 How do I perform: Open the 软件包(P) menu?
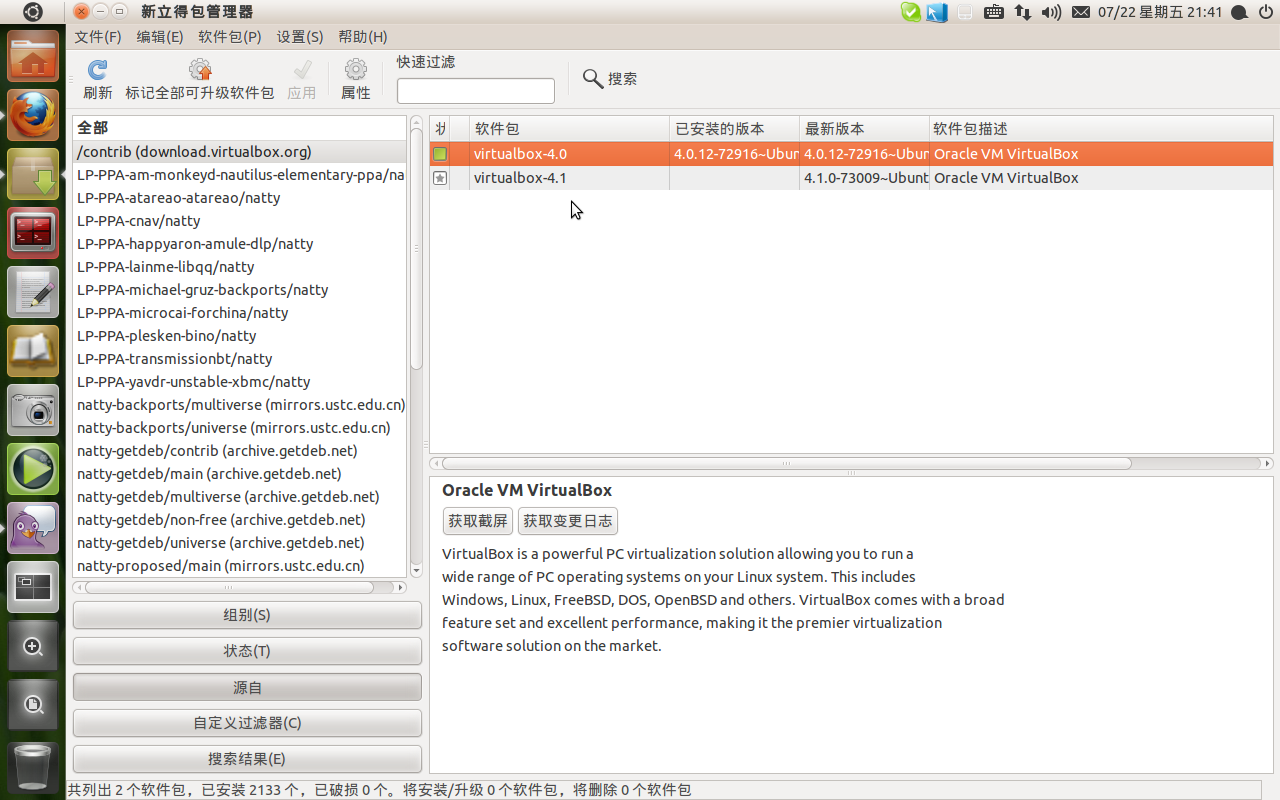pos(230,37)
